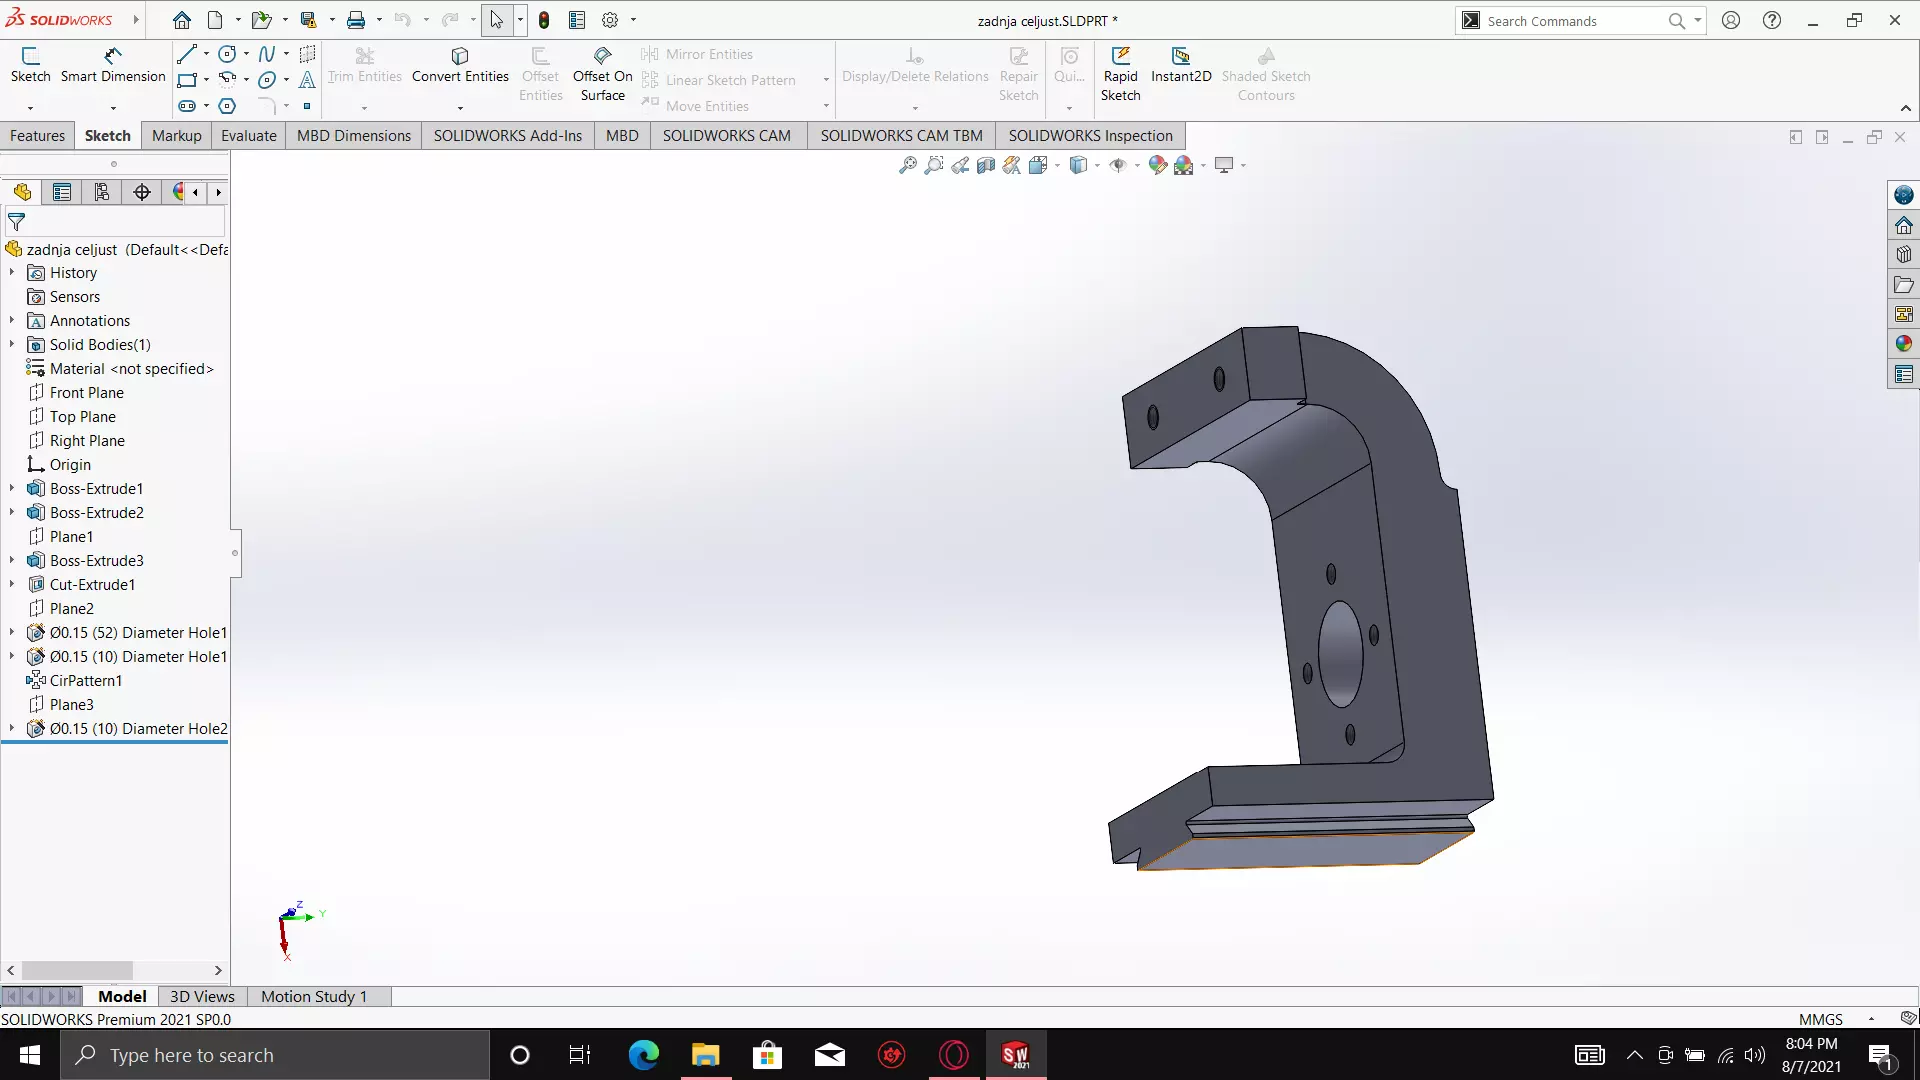This screenshot has width=1920, height=1080.
Task: Click the Windows Start button
Action: [x=29, y=1055]
